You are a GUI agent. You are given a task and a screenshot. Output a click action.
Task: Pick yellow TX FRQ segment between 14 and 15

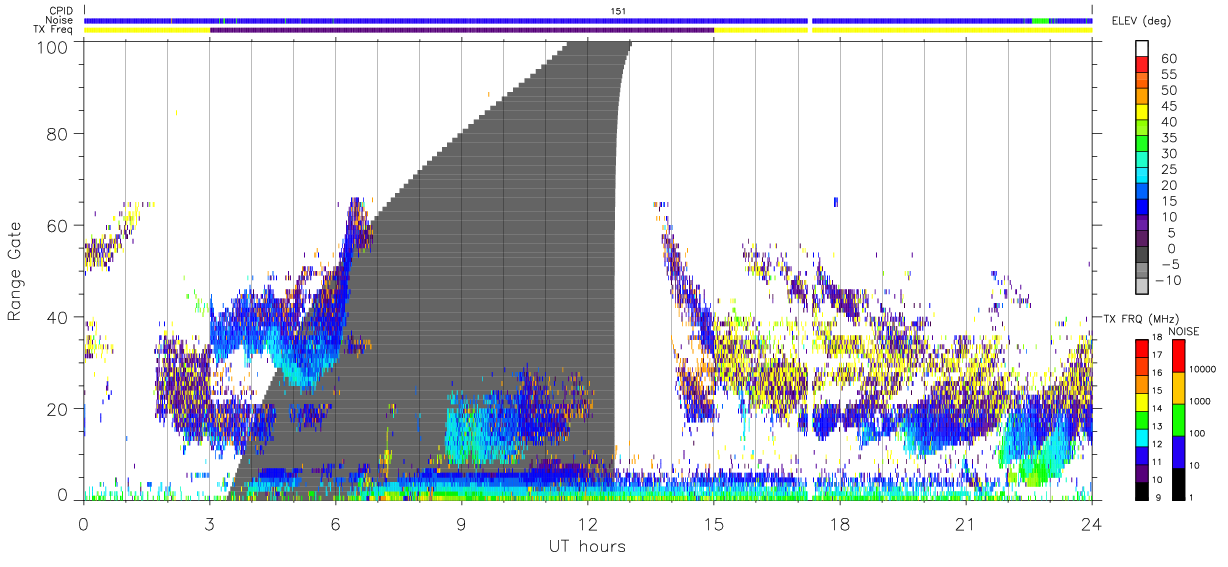click(x=1141, y=402)
